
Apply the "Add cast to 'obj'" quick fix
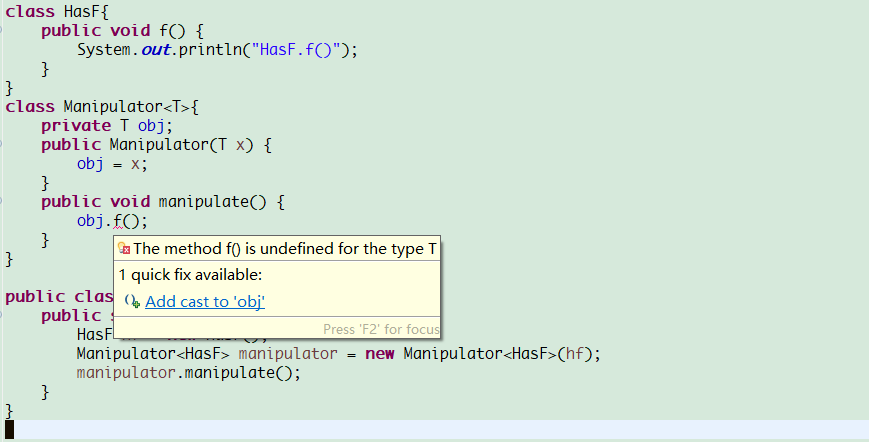(205, 301)
